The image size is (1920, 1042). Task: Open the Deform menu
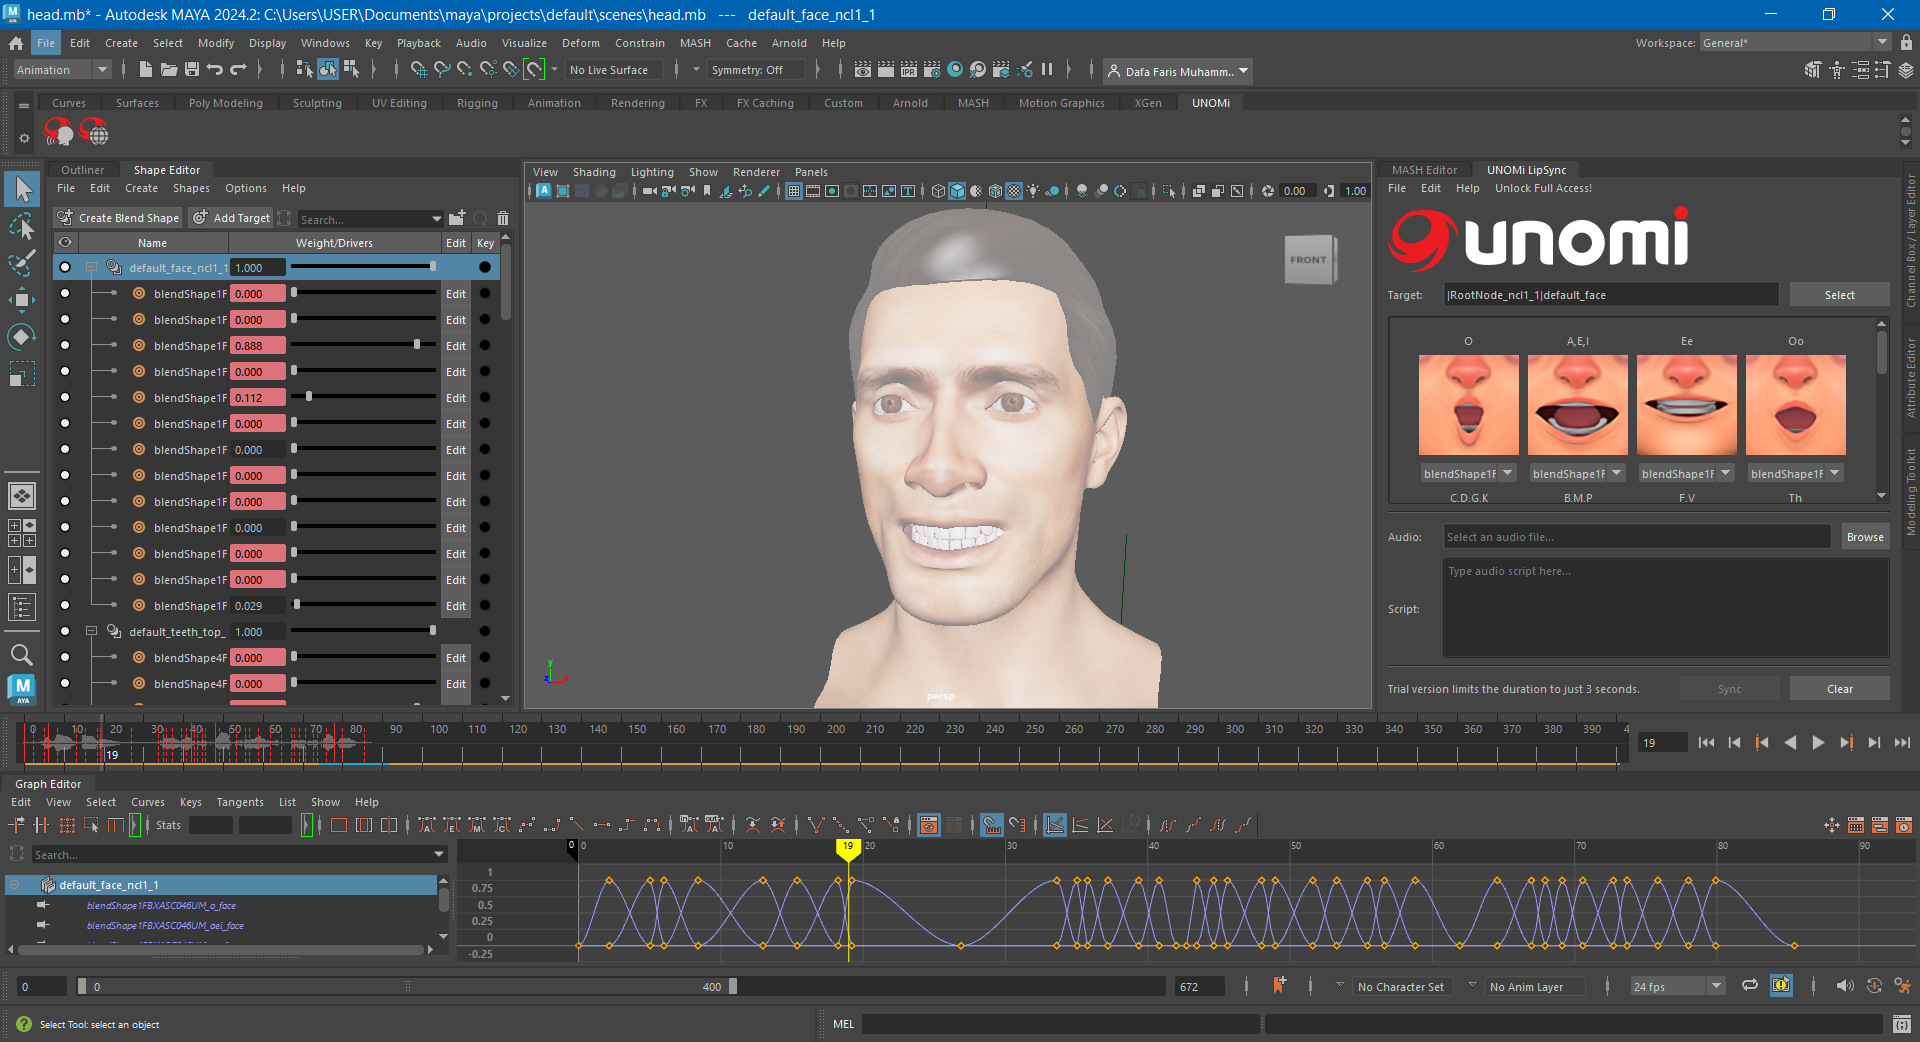(x=580, y=43)
